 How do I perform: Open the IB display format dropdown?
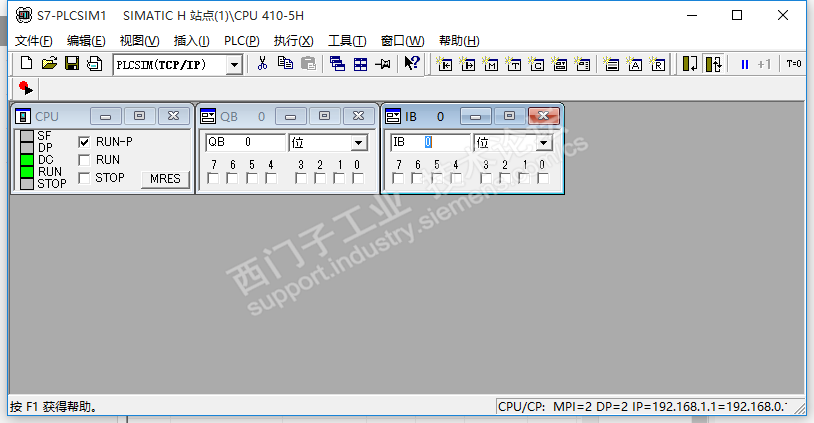click(x=544, y=143)
